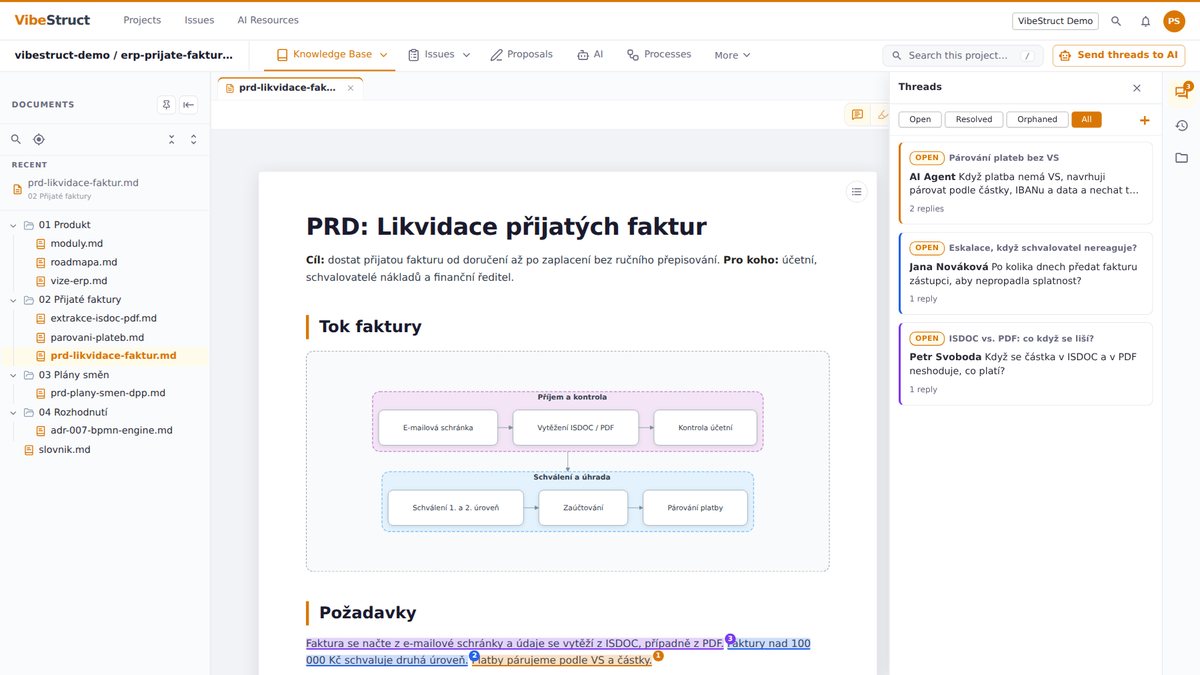Viewport: 1200px width, 675px height.
Task: Open the VibeStruct Demo workspace button
Action: [1055, 21]
